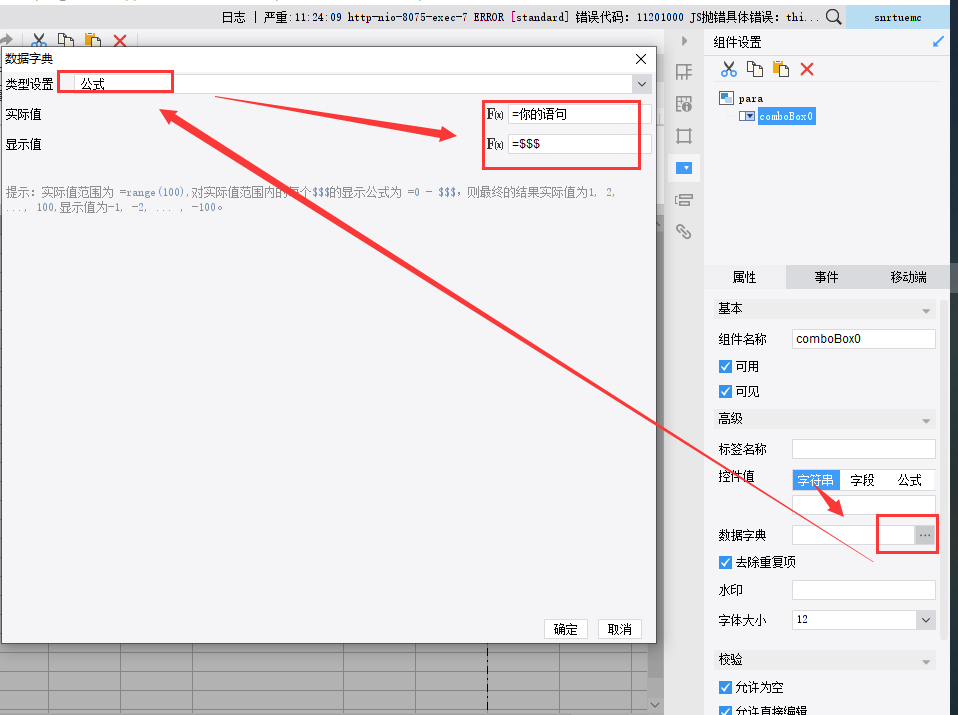Click the 取消 button
The image size is (958, 715).
pyautogui.click(x=620, y=629)
